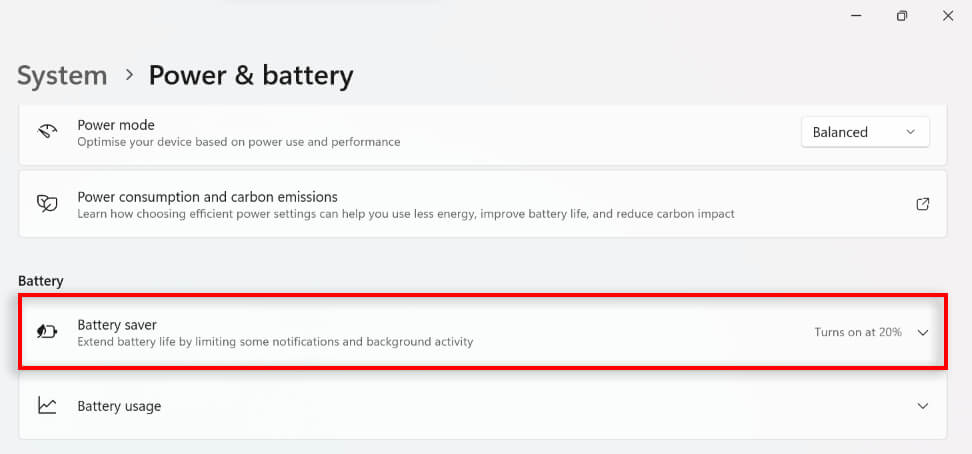Click the Battery saver title text
The width and height of the screenshot is (972, 454).
117,325
